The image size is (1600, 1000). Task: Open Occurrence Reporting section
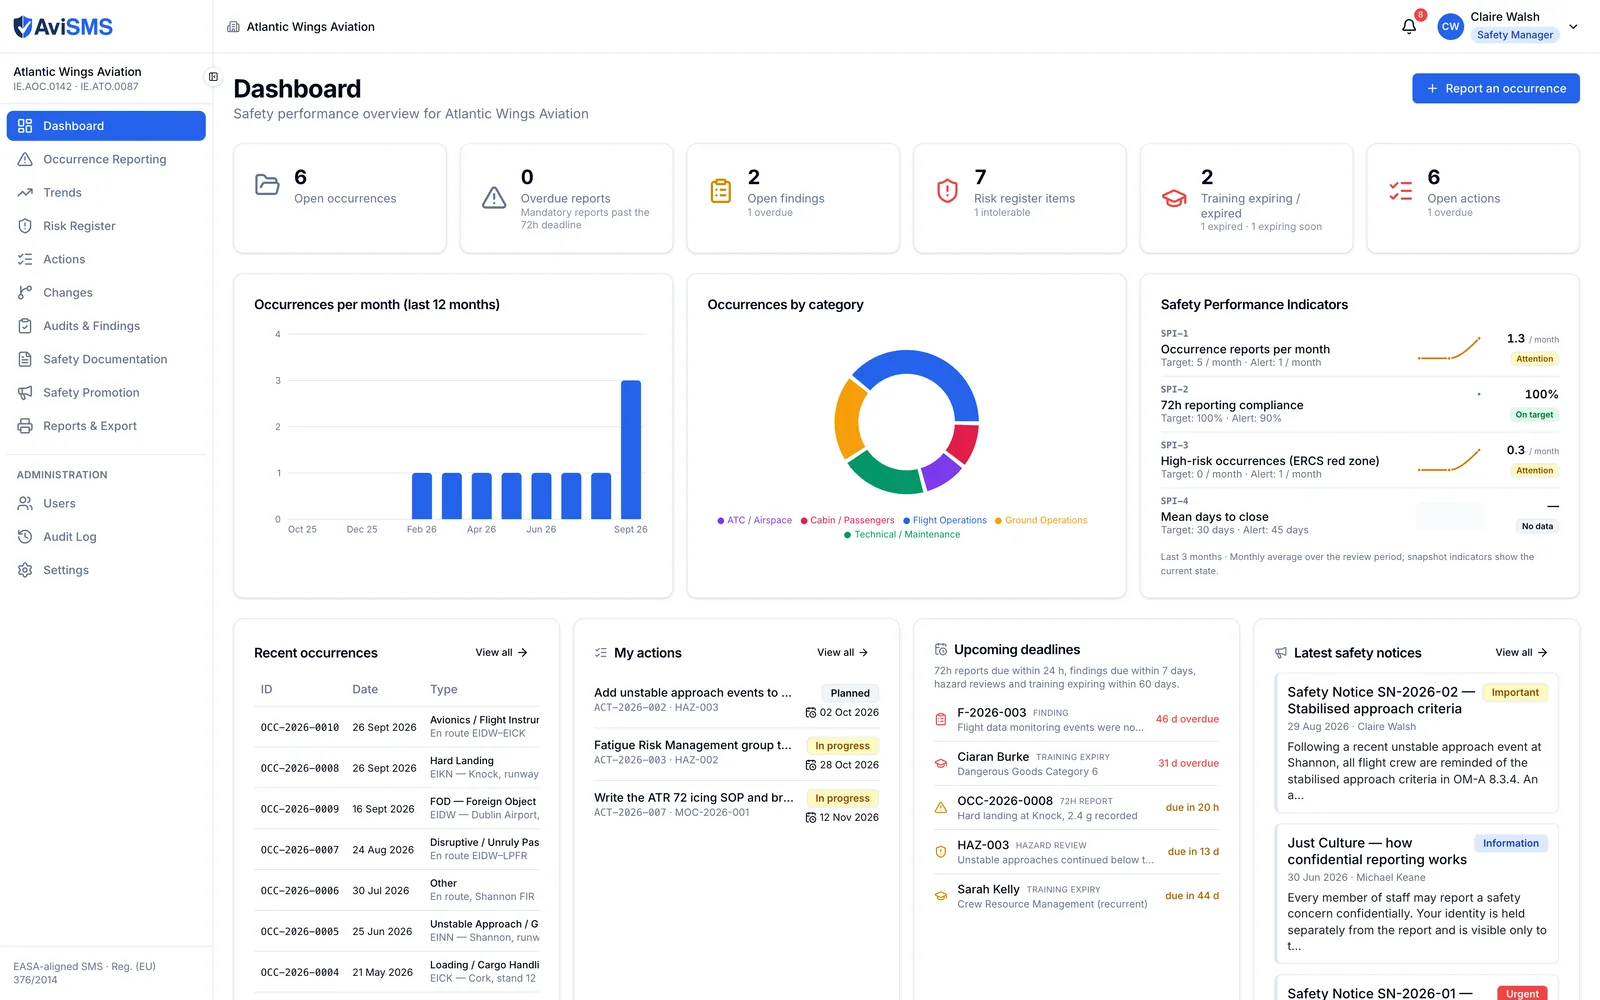(106, 159)
